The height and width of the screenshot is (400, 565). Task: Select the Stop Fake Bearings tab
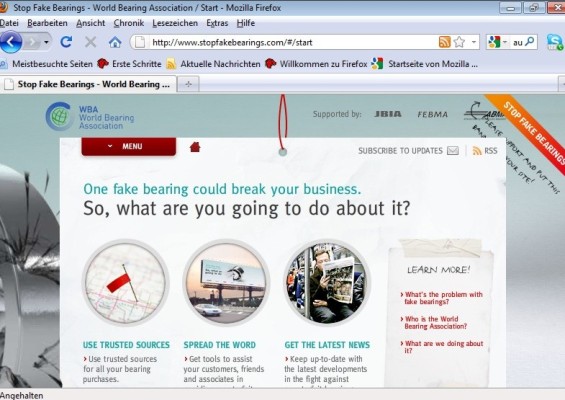(88, 84)
